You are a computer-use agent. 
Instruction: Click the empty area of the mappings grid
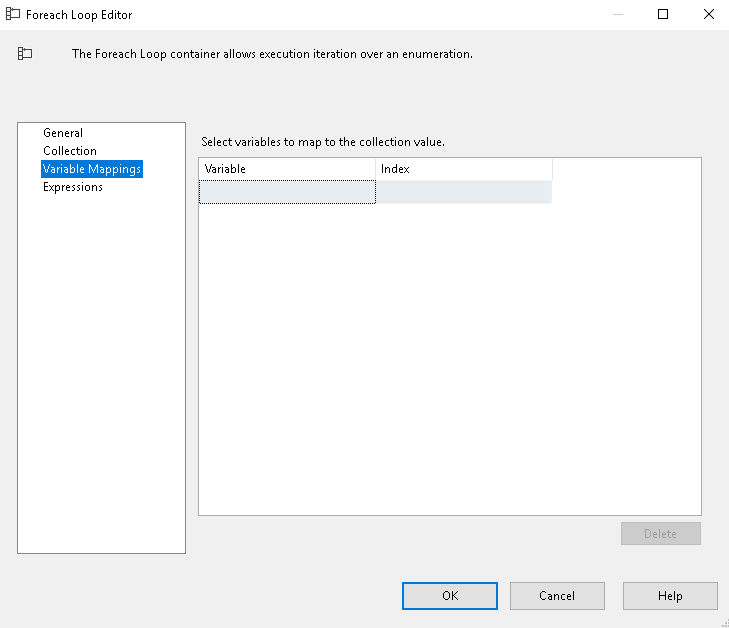tap(450, 360)
